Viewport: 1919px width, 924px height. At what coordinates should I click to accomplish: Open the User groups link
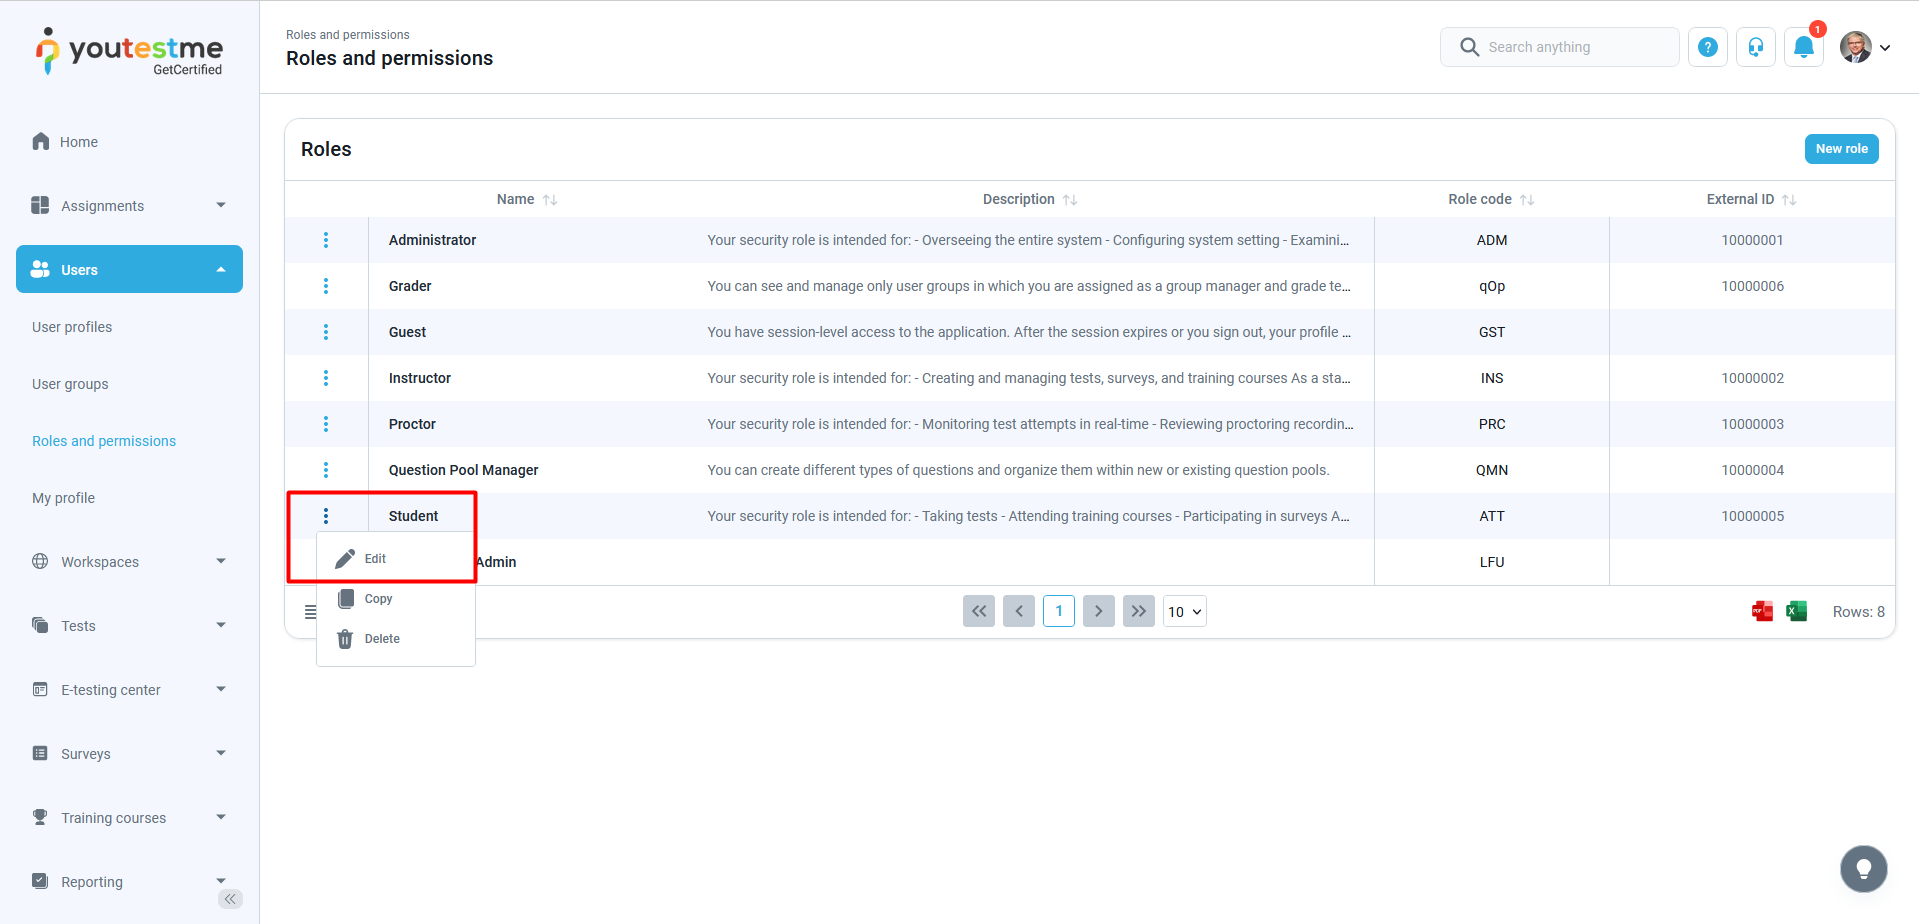[x=70, y=384]
